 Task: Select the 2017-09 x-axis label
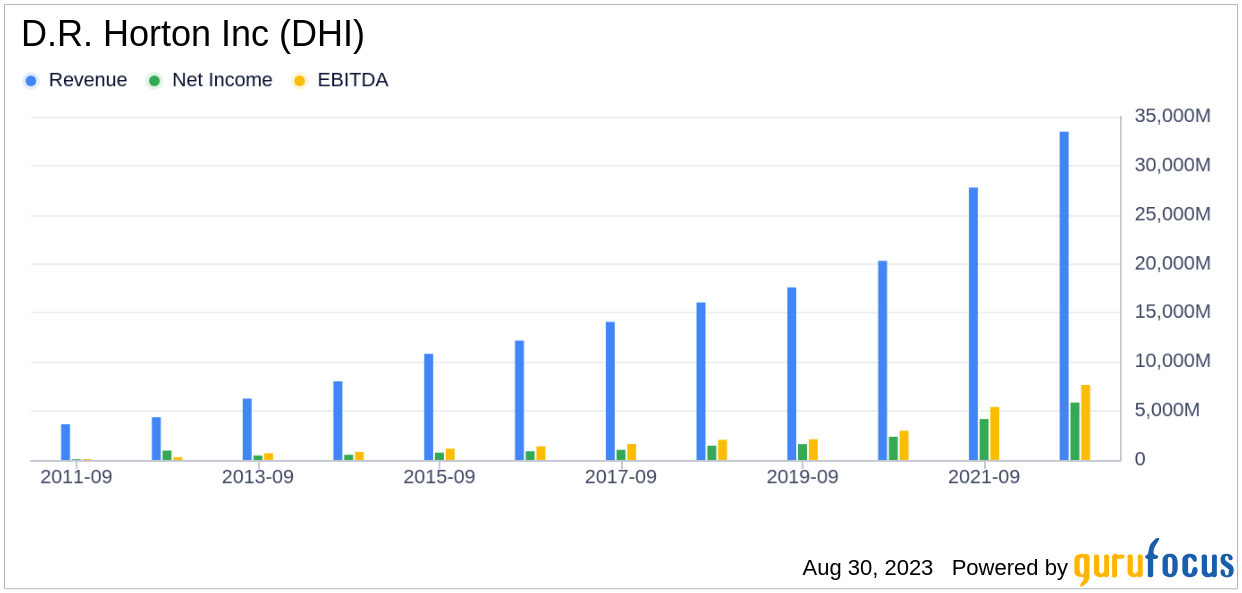pyautogui.click(x=621, y=477)
